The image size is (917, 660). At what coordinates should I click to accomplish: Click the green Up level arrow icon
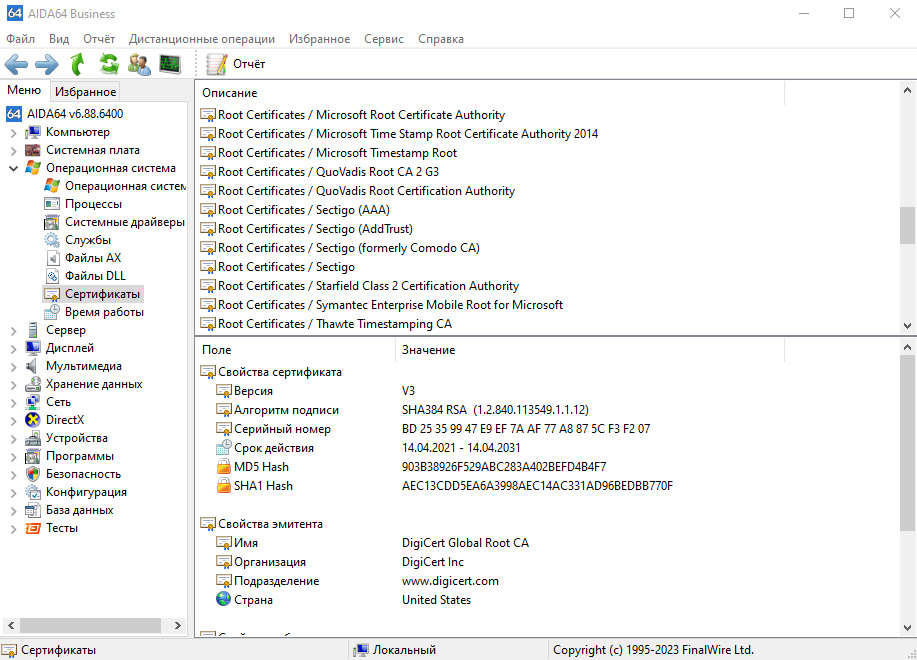click(x=78, y=64)
